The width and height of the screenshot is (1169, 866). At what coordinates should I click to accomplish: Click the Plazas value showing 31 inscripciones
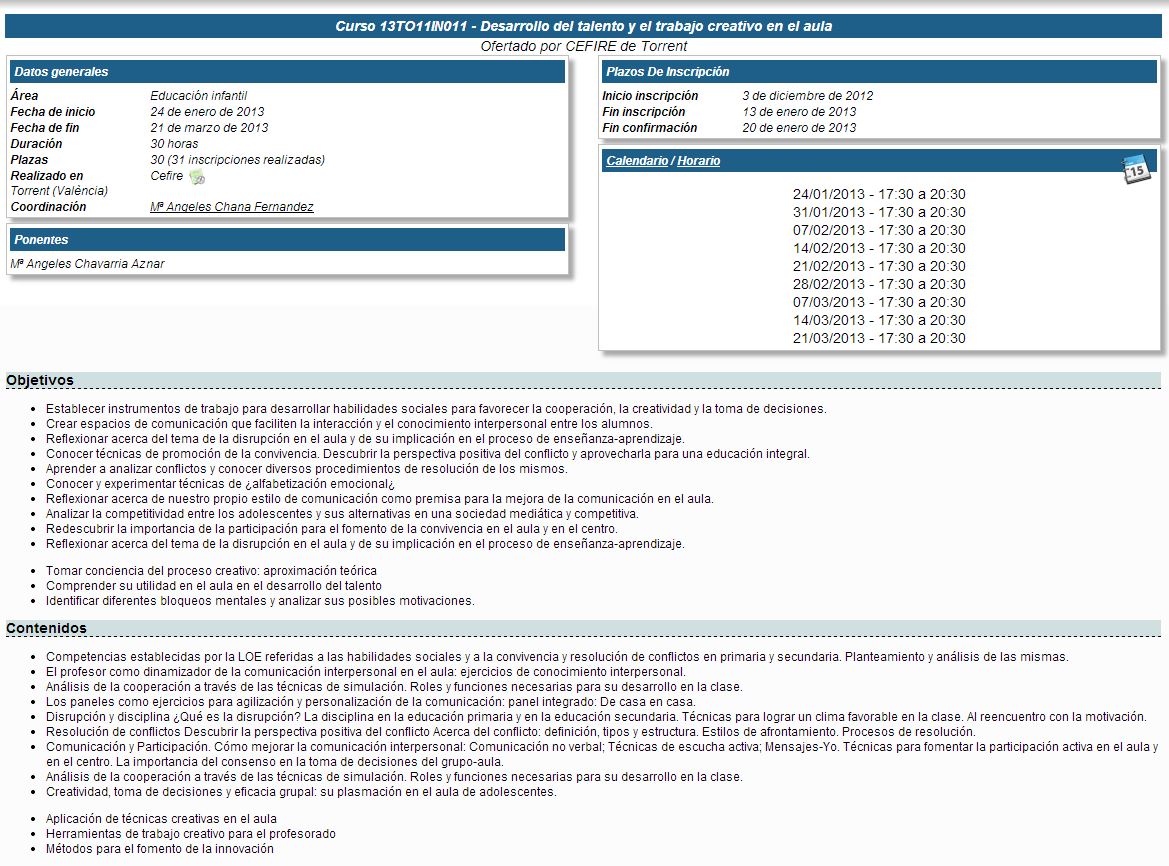[237, 160]
